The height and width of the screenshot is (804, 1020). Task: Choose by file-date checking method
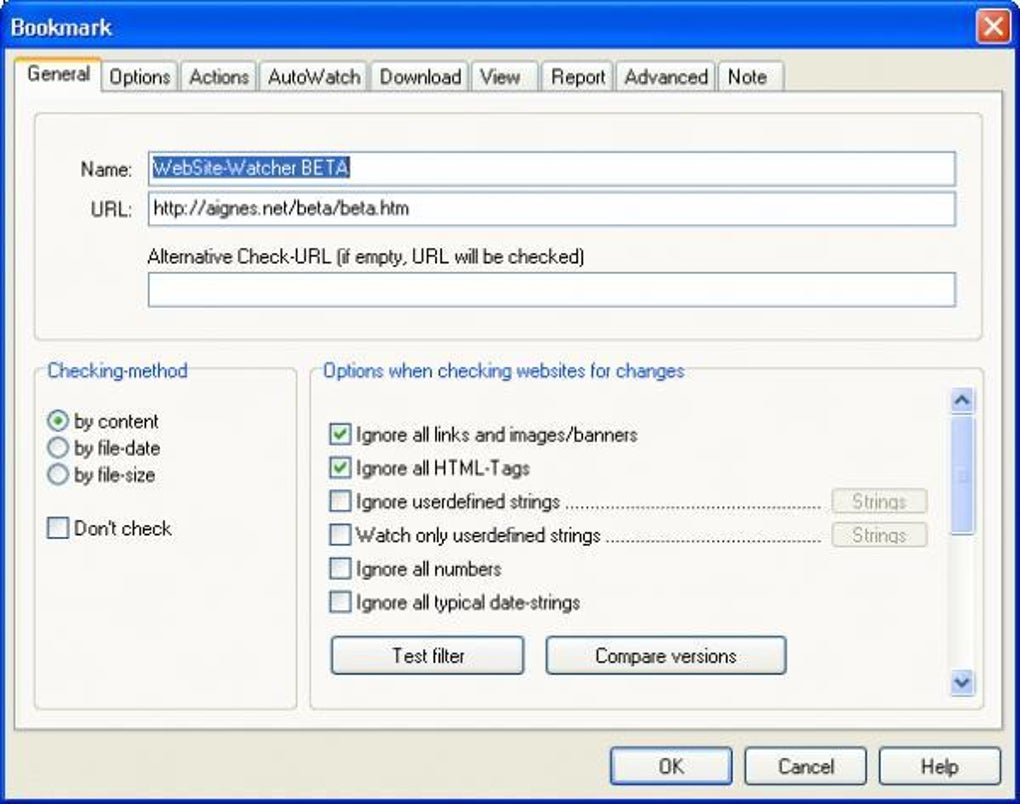[x=58, y=449]
